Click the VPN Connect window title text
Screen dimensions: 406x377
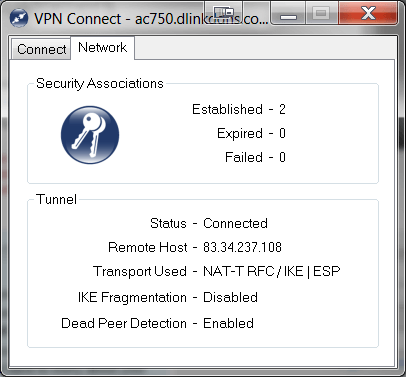151,19
